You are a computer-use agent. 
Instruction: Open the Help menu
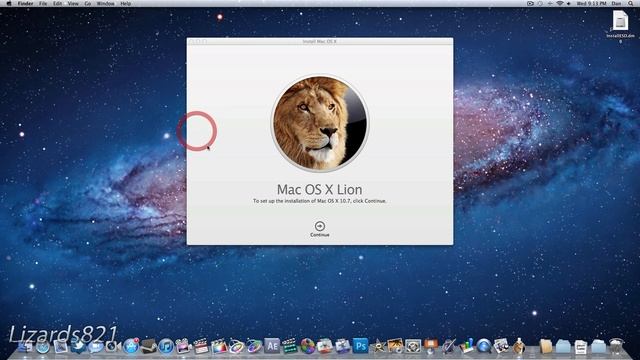tap(126, 3)
